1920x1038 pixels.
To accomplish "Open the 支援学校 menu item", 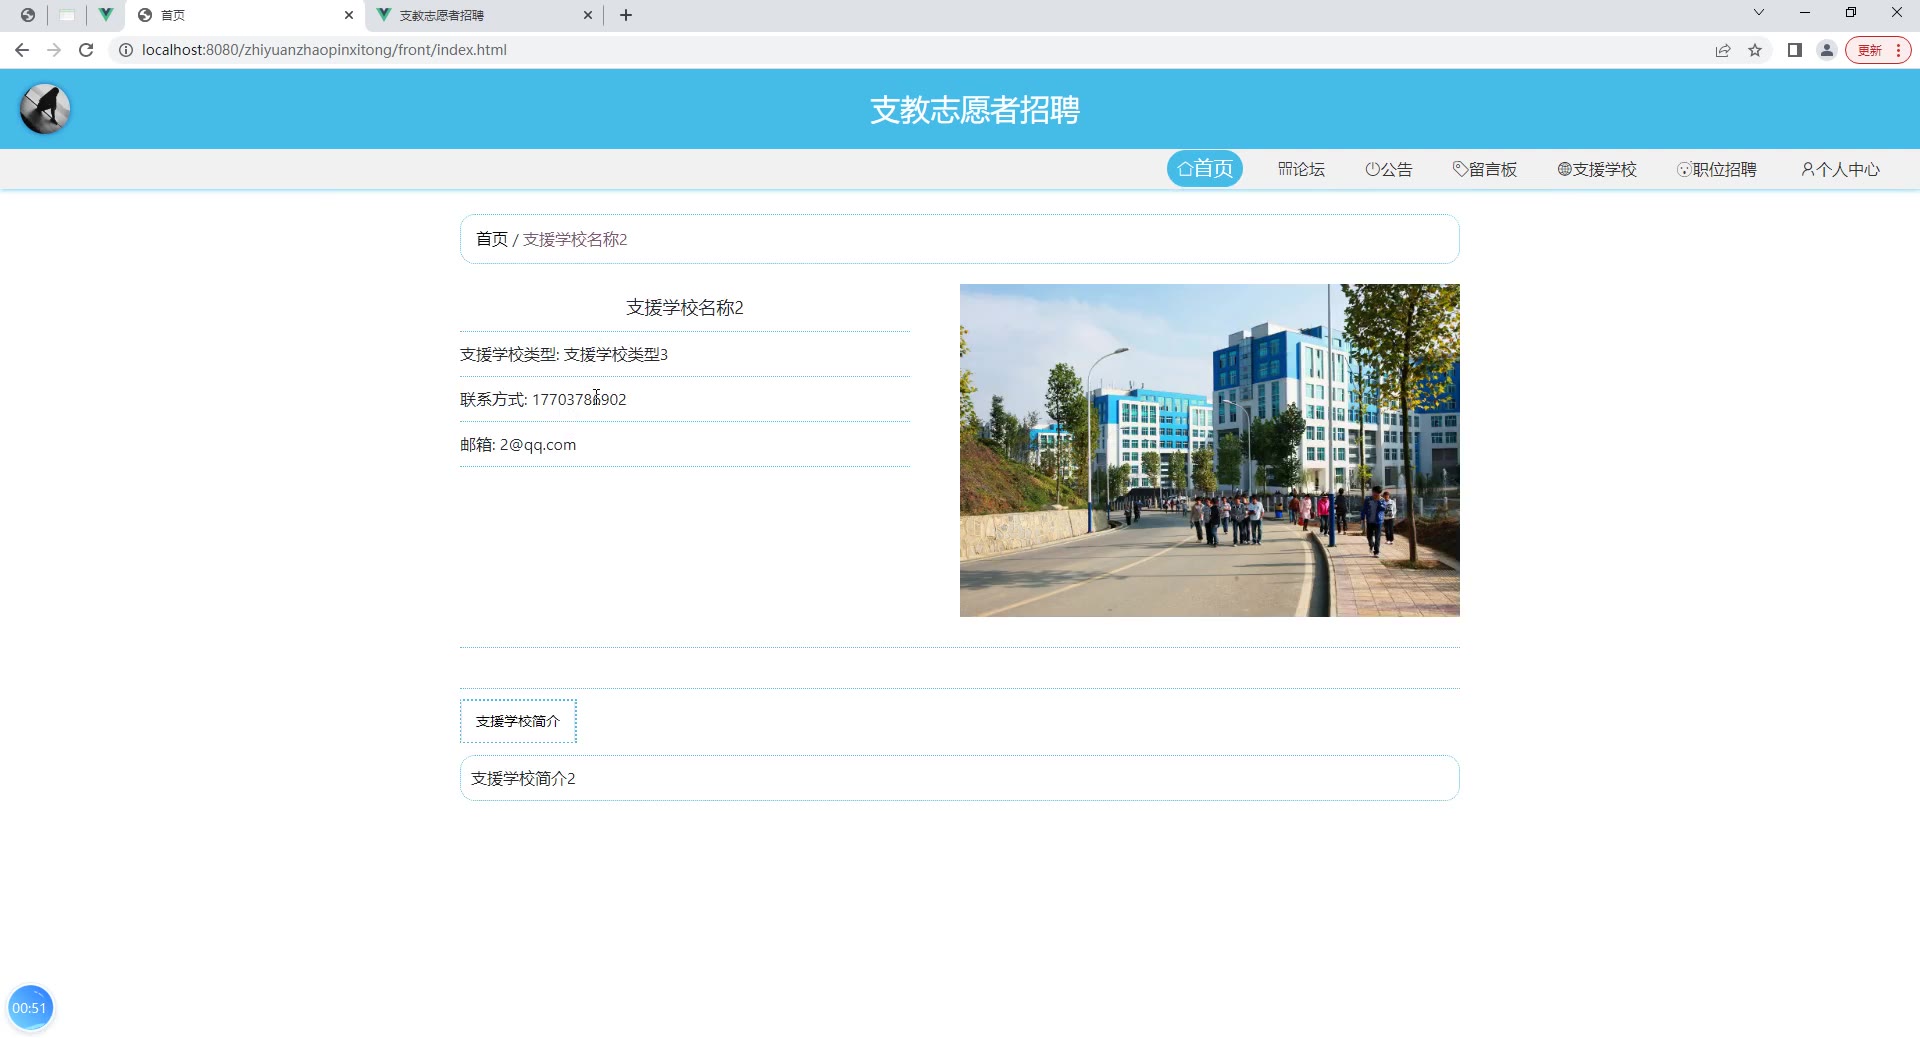I will click(1597, 170).
